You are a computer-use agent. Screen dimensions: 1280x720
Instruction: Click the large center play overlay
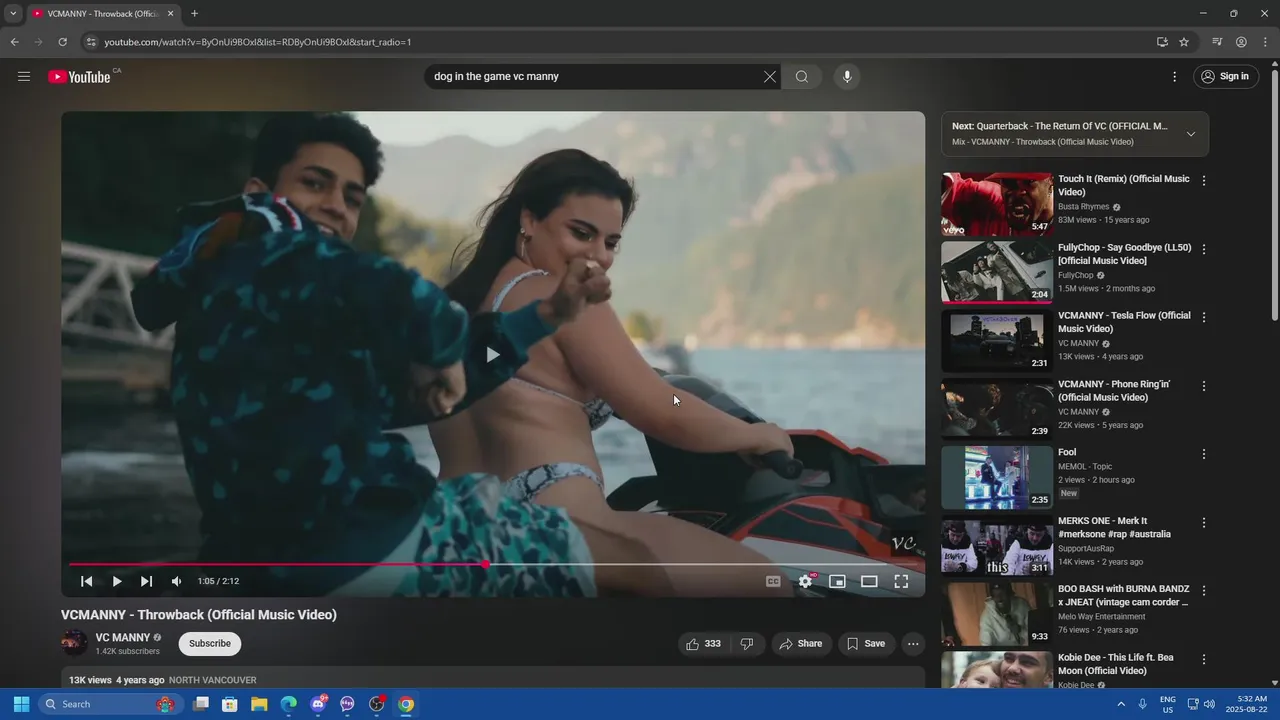click(x=492, y=354)
